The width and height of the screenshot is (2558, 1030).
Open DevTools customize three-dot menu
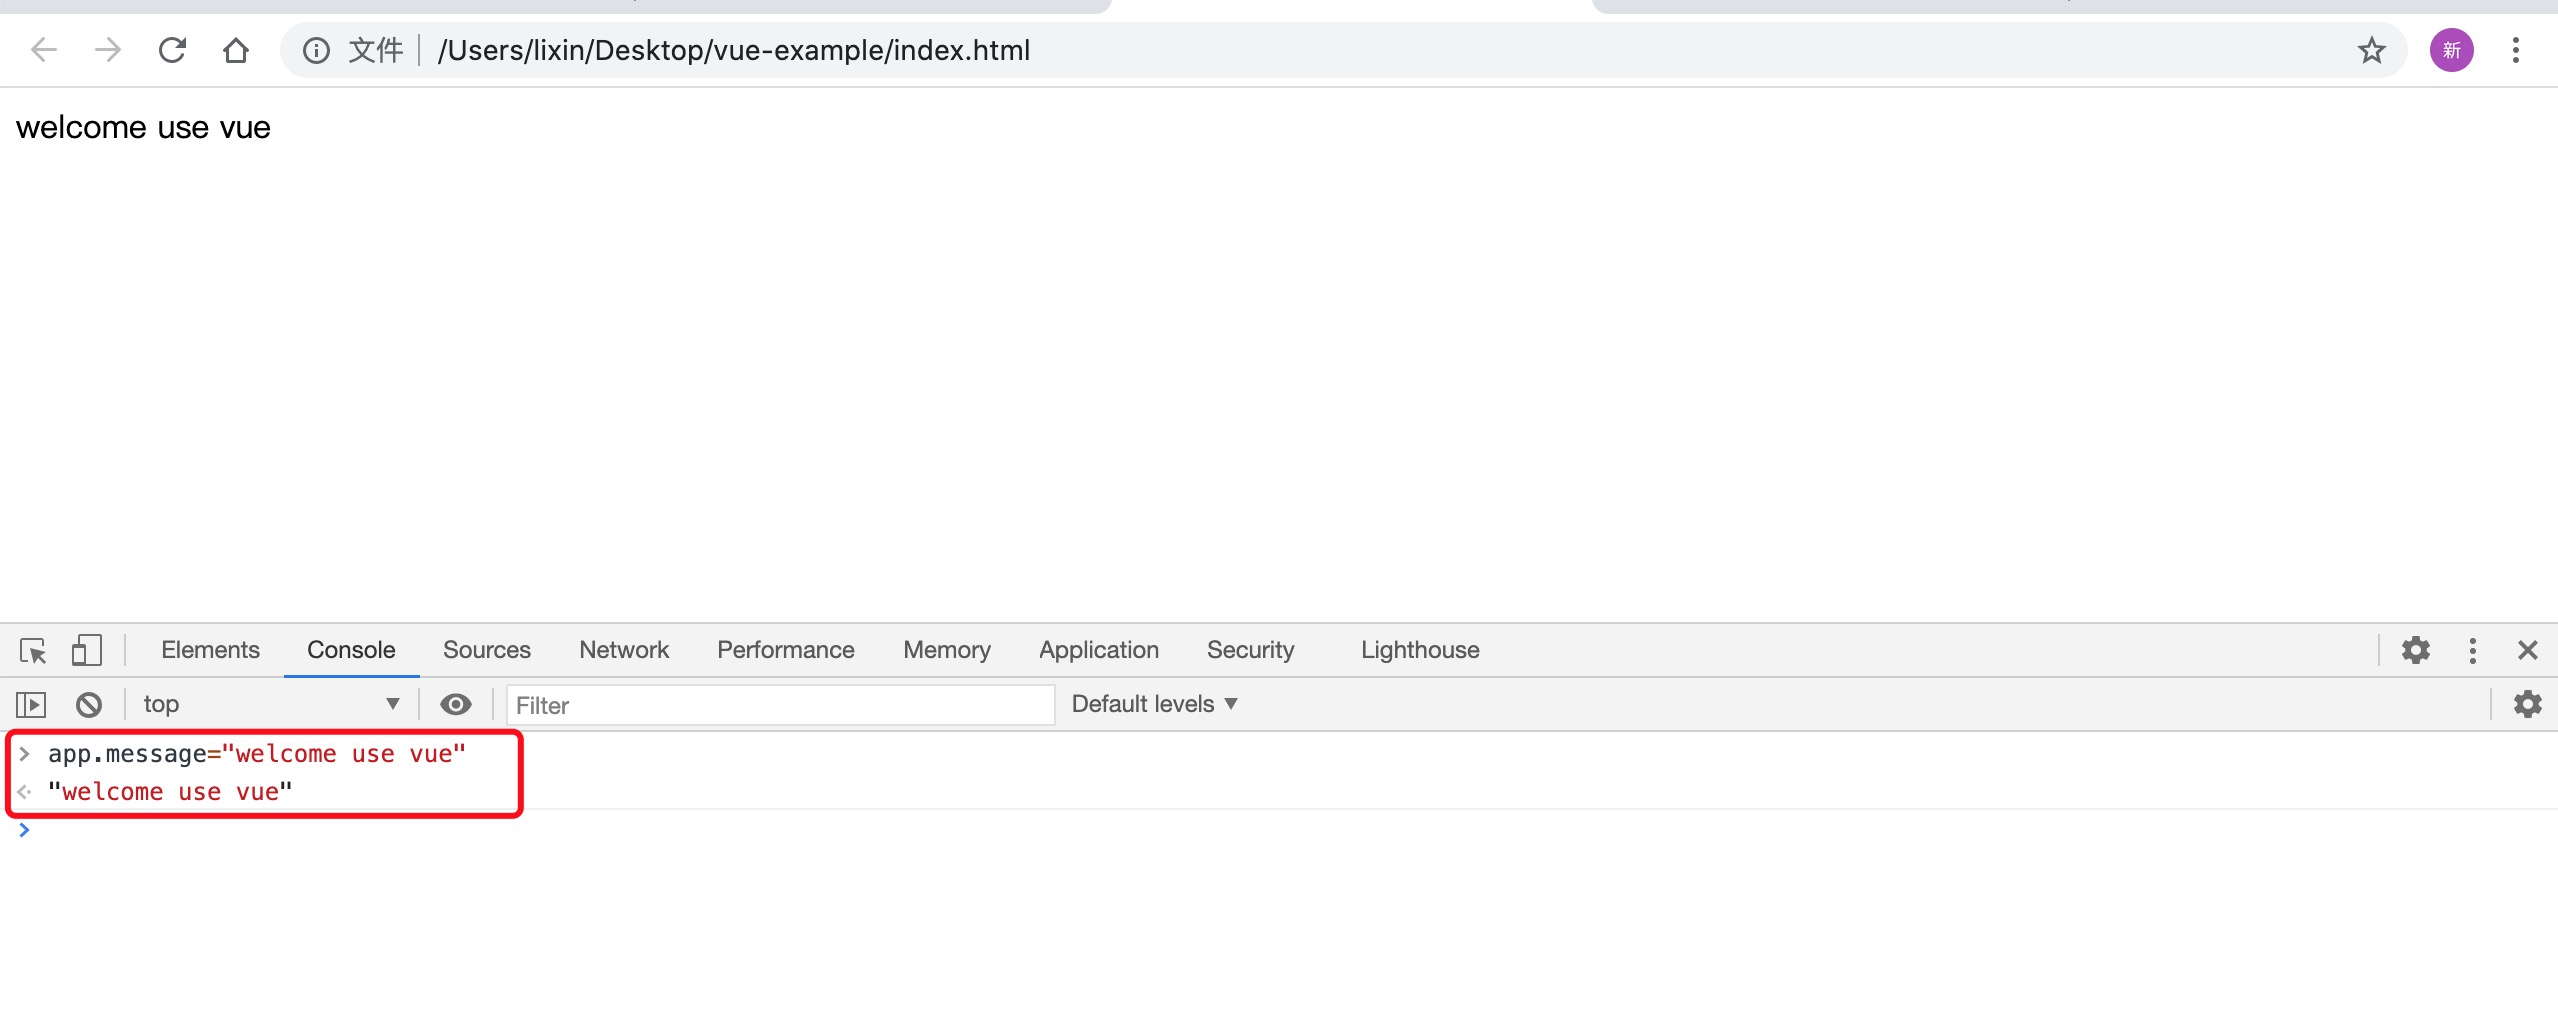coord(2473,650)
